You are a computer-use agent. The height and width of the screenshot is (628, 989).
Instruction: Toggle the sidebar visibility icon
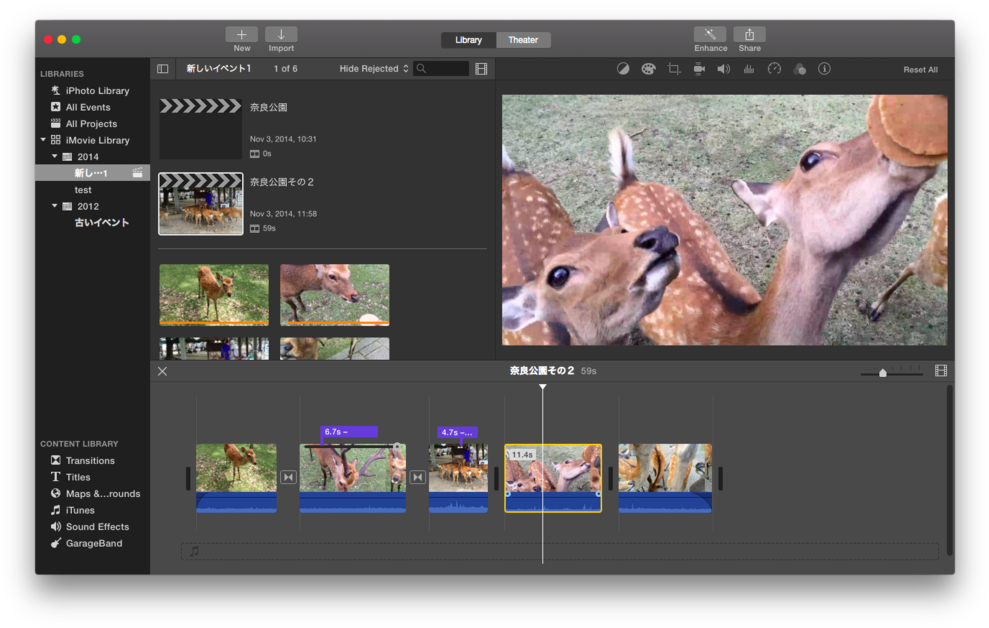(162, 68)
